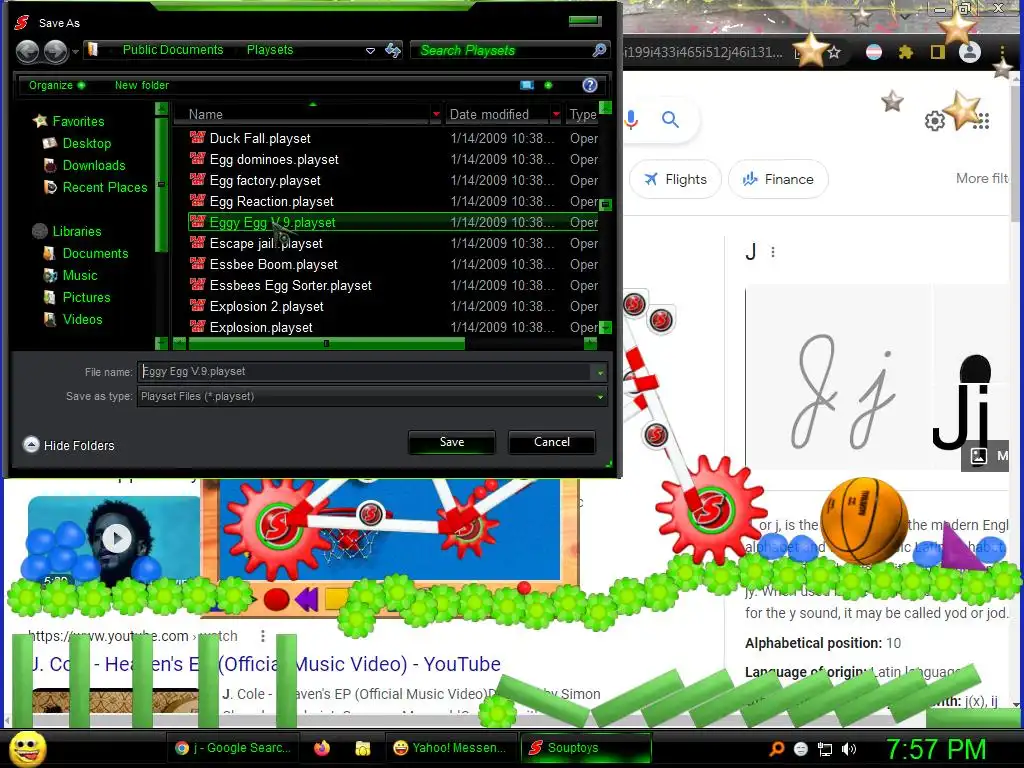Open the Save as type combo box
The height and width of the screenshot is (768, 1024).
pos(372,396)
